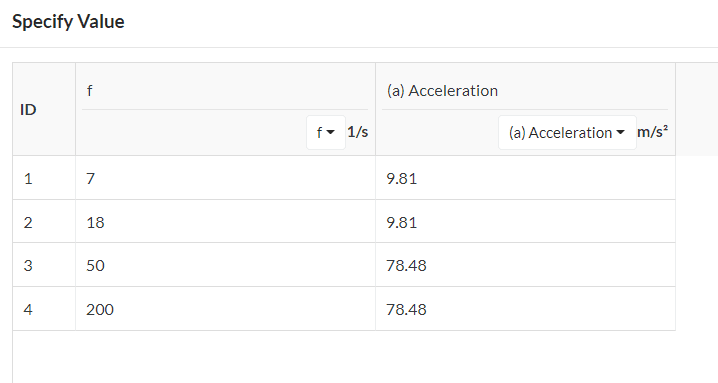718x383 pixels.
Task: Click the m/s² unit label
Action: (653, 132)
